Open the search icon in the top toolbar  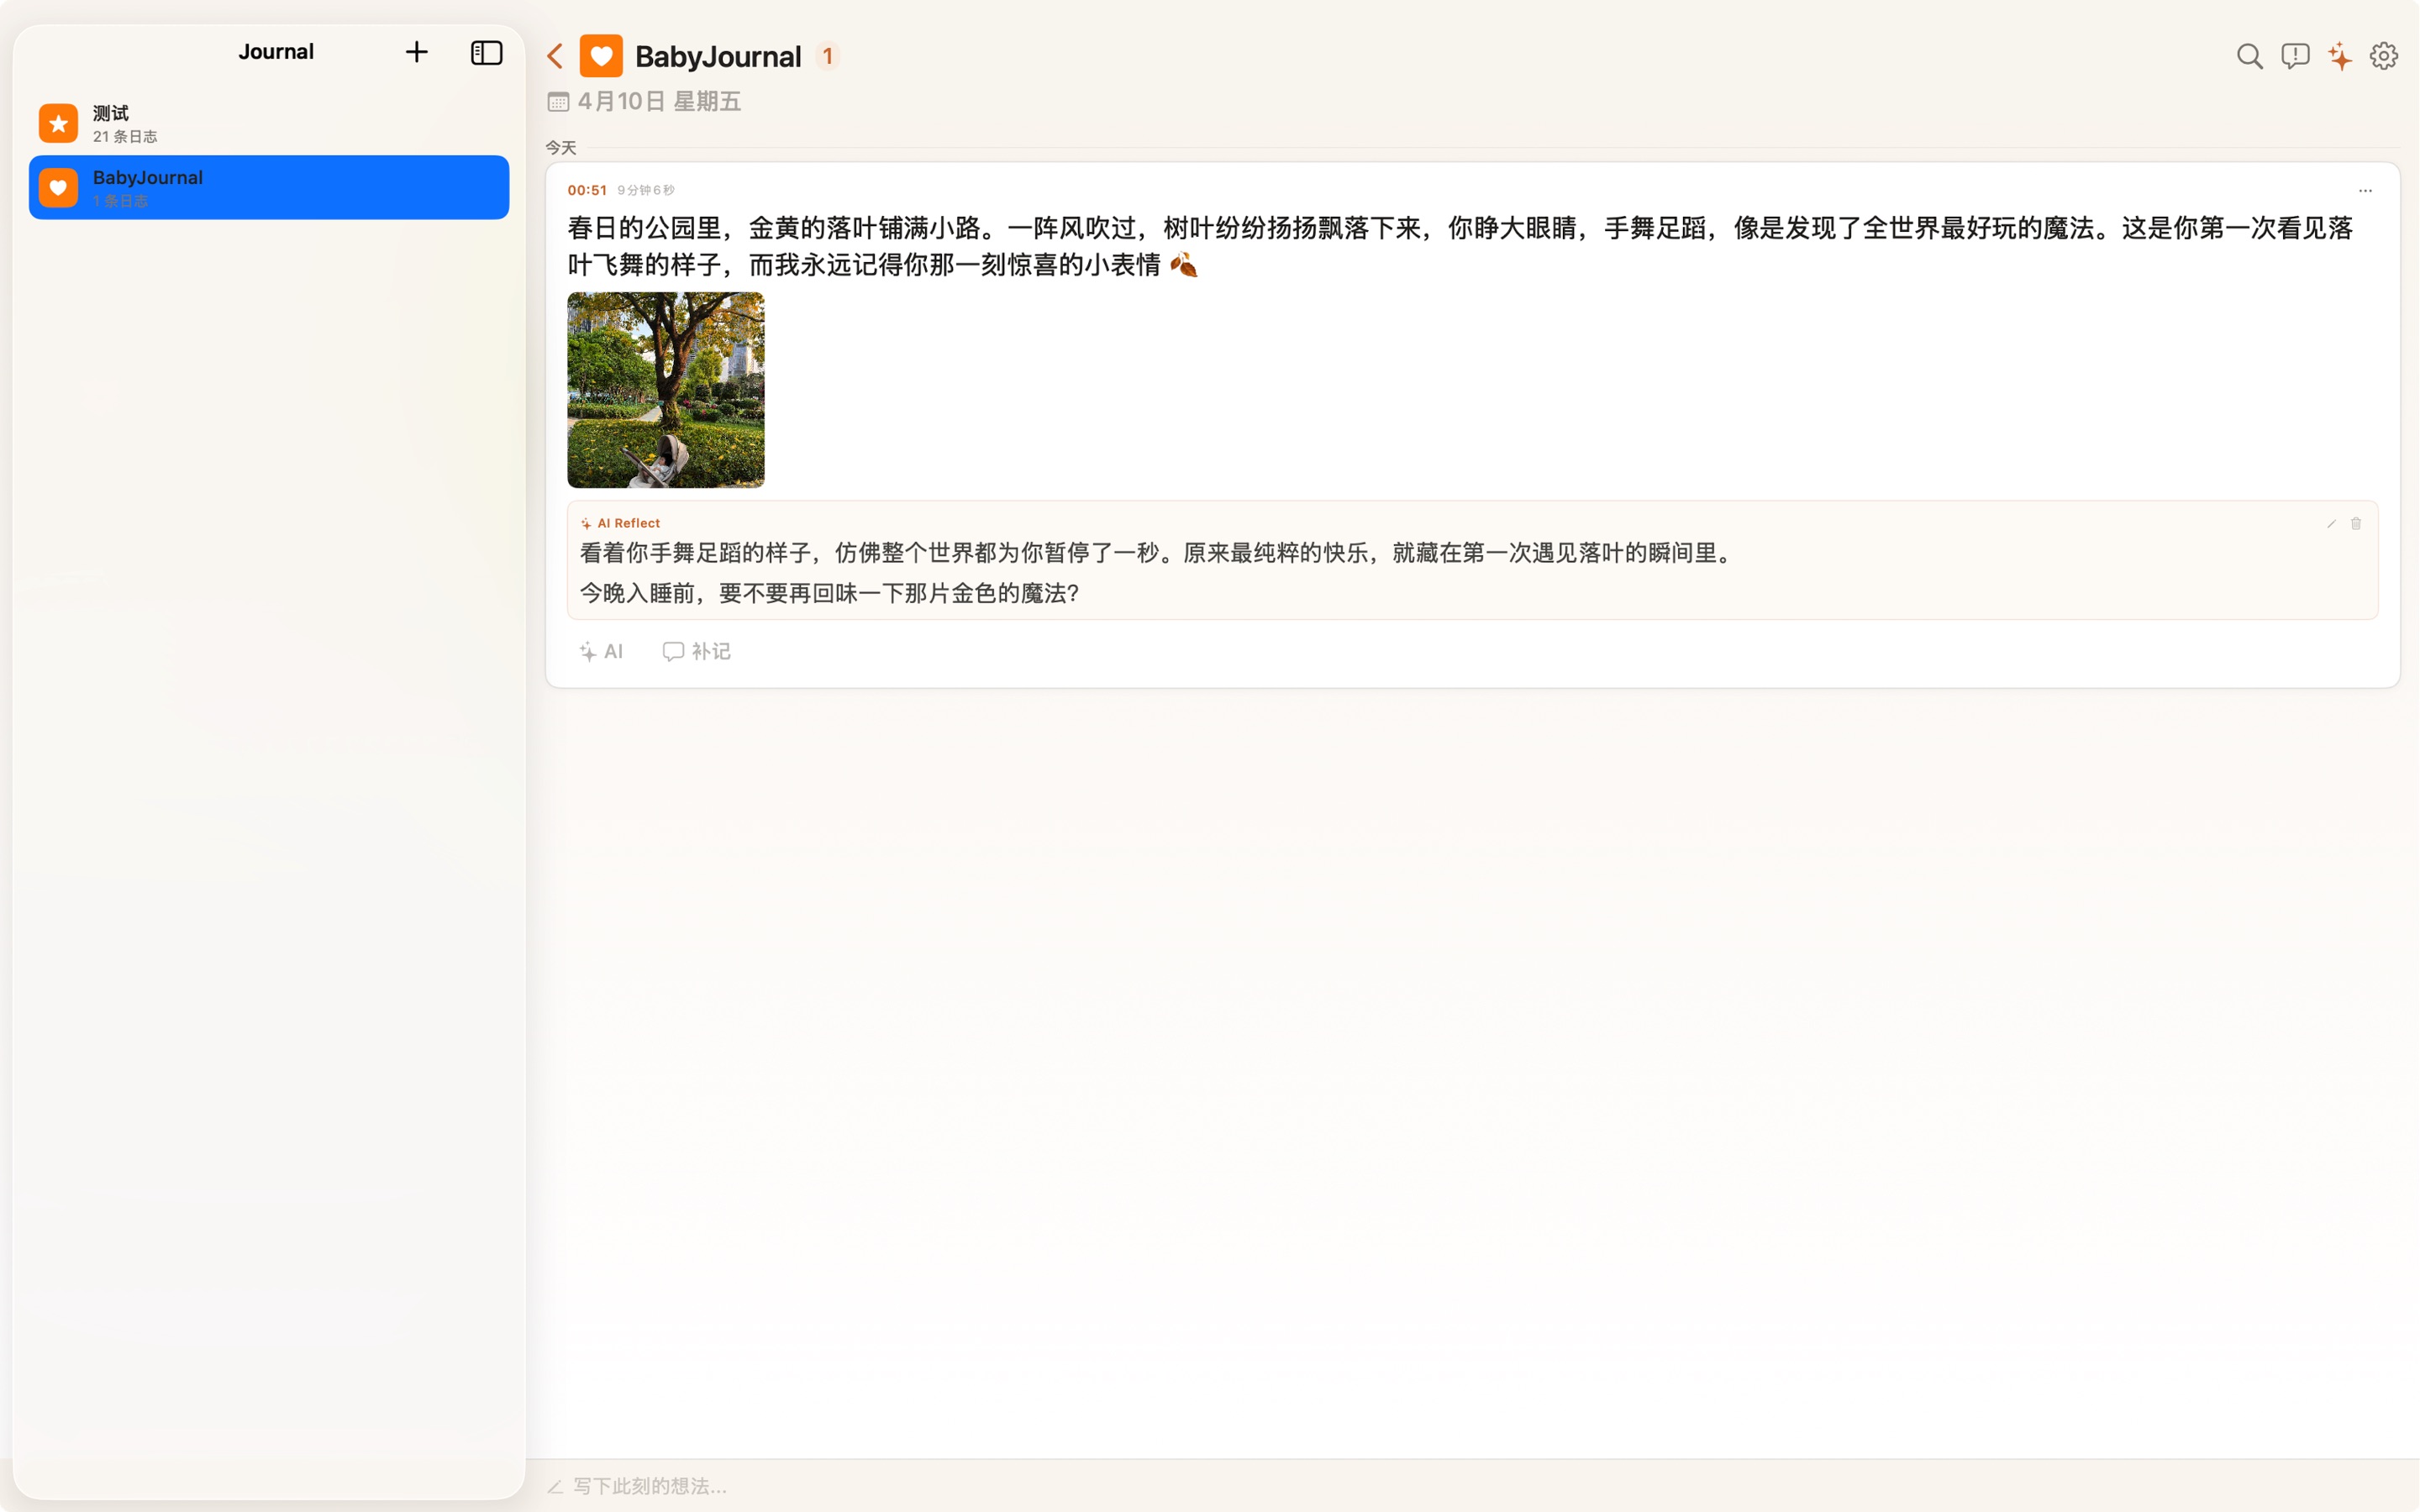2249,56
